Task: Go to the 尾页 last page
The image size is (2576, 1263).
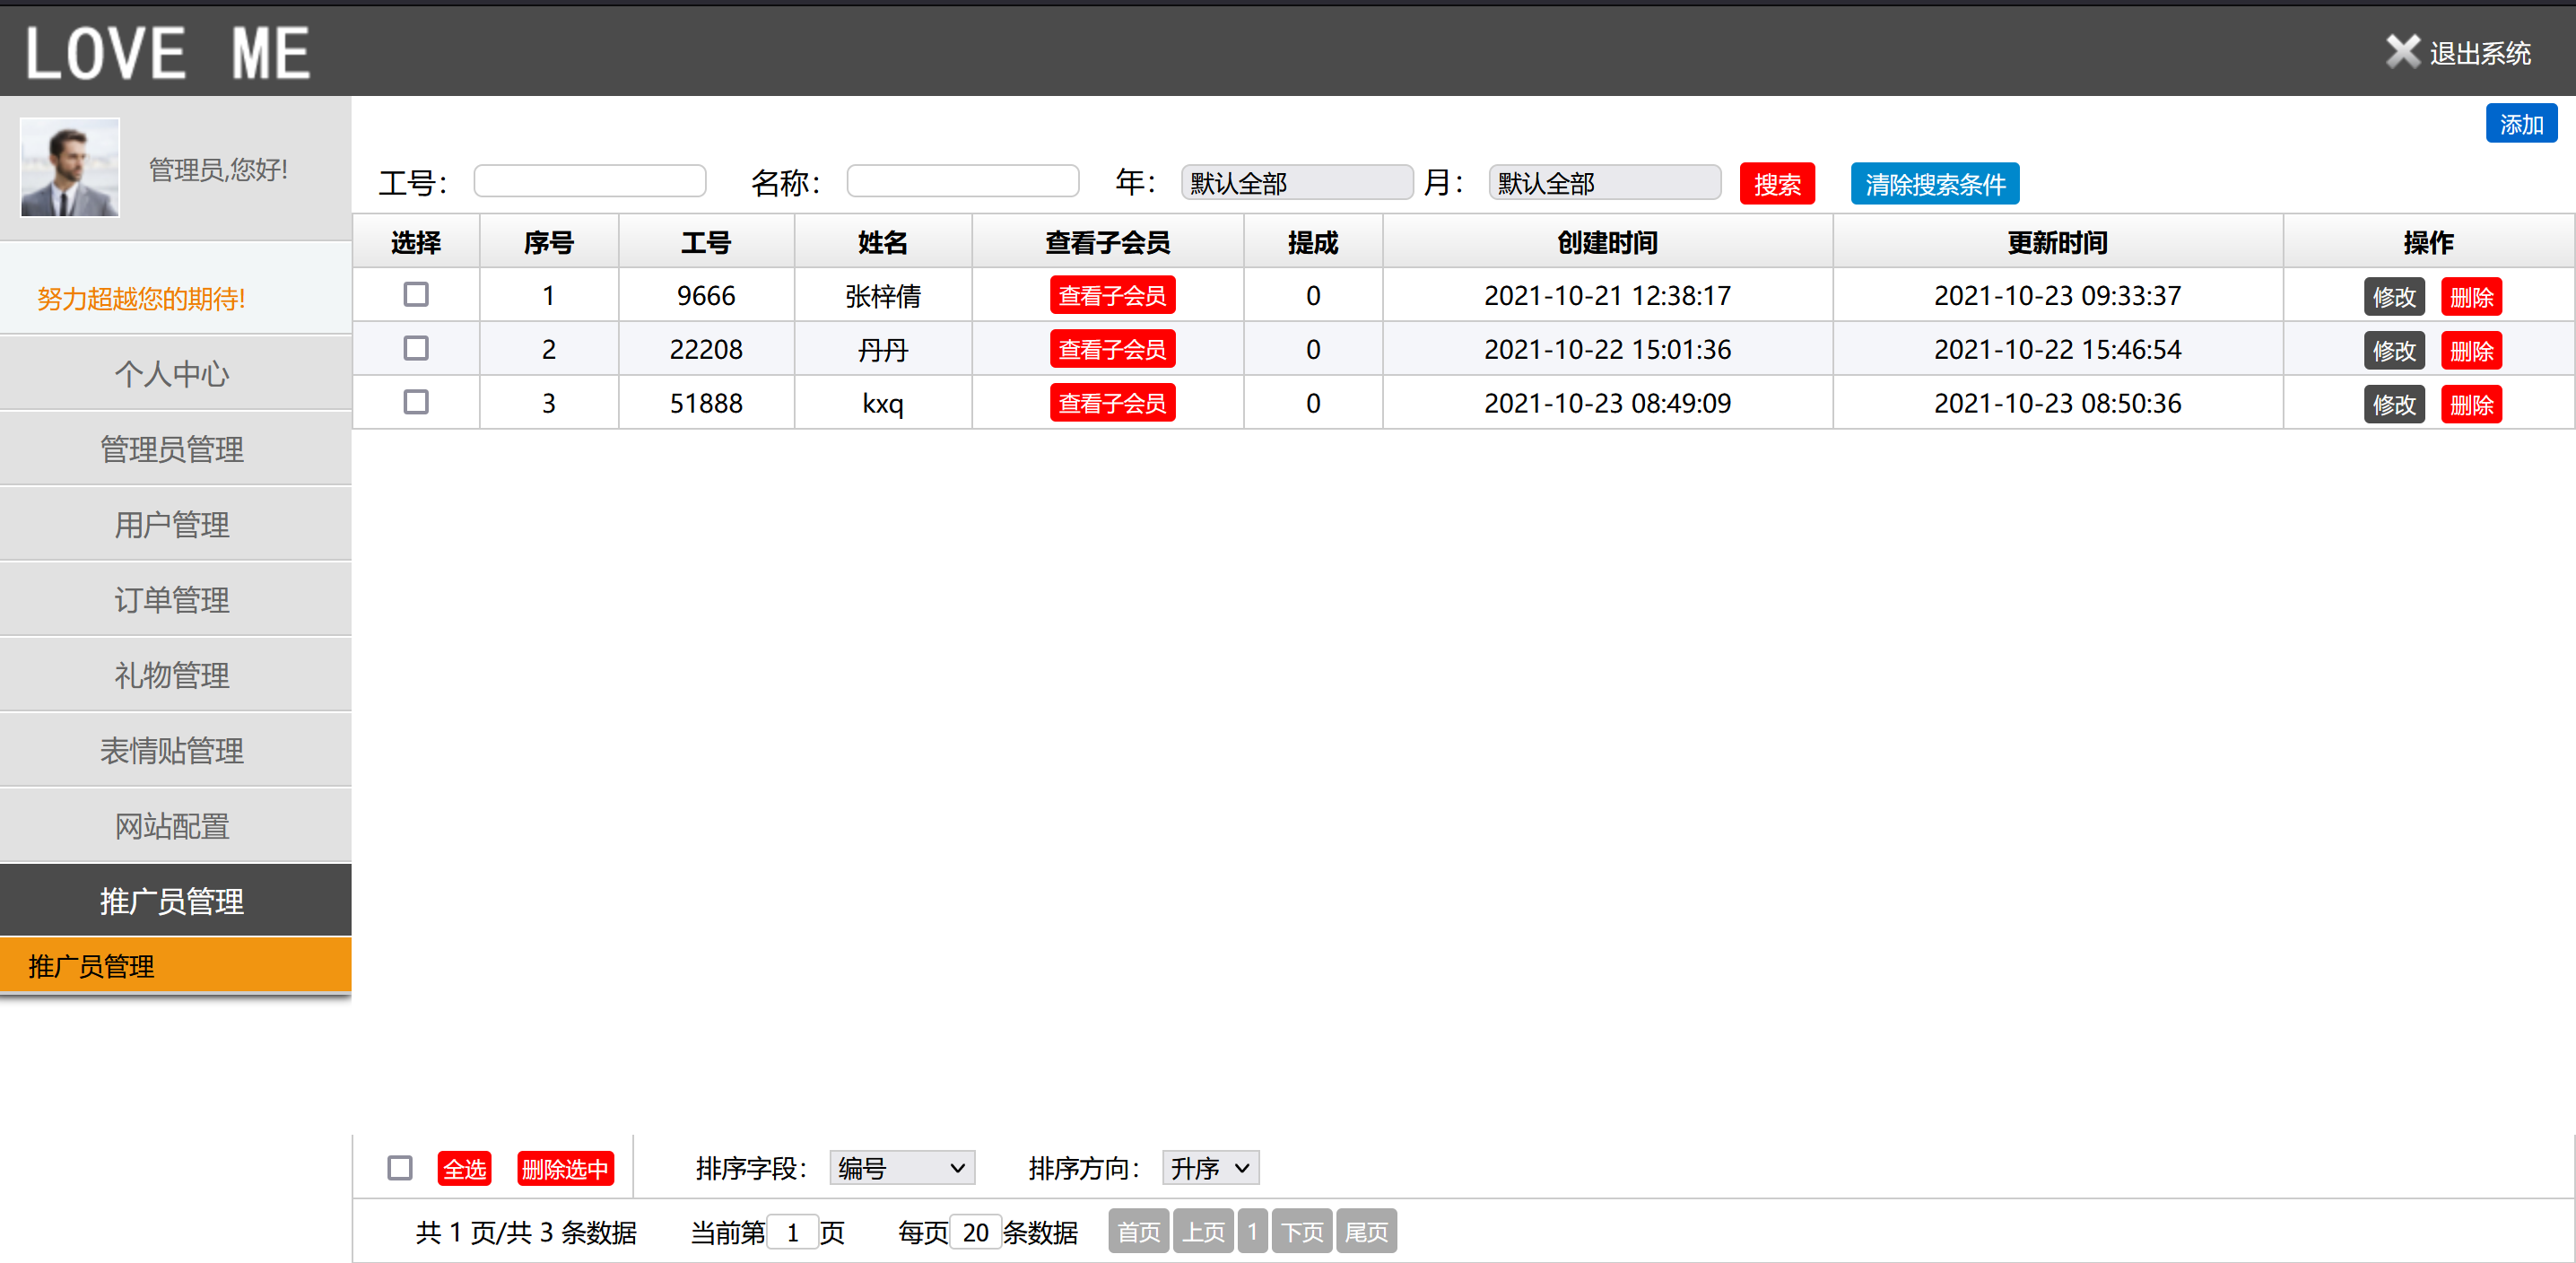Action: [1366, 1232]
